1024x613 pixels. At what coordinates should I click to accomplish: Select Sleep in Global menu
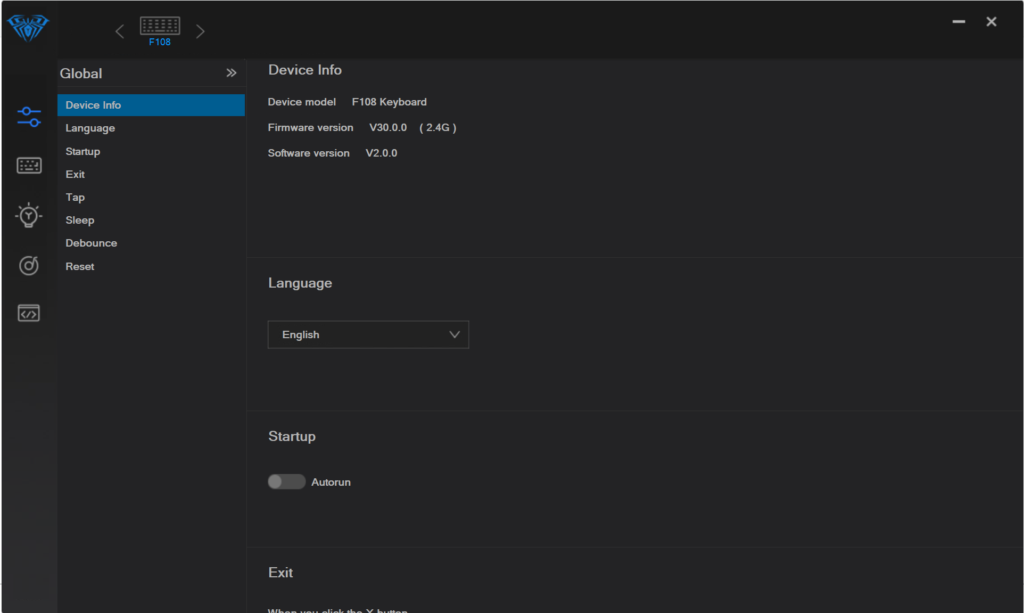[151, 220]
